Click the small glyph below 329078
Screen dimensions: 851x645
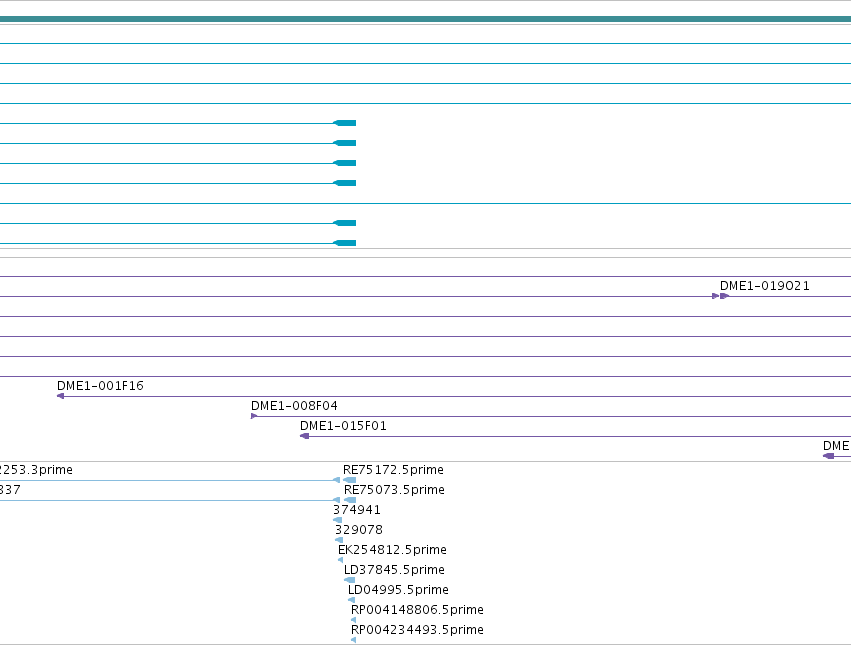click(x=339, y=540)
